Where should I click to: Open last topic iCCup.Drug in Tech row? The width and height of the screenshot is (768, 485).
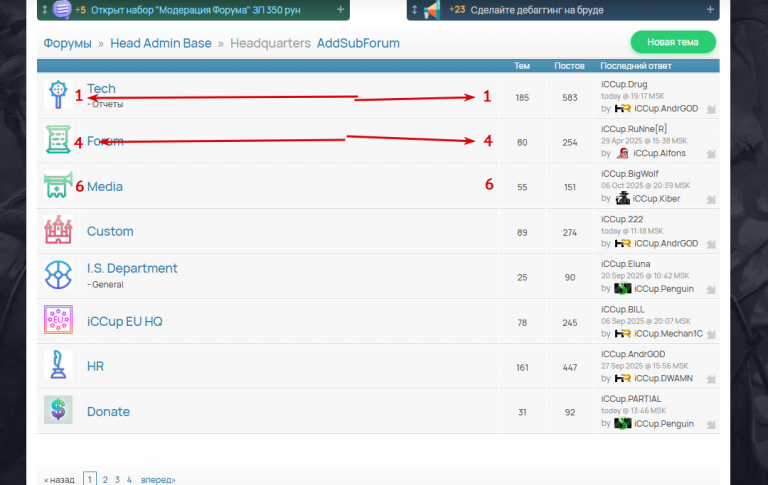624,84
